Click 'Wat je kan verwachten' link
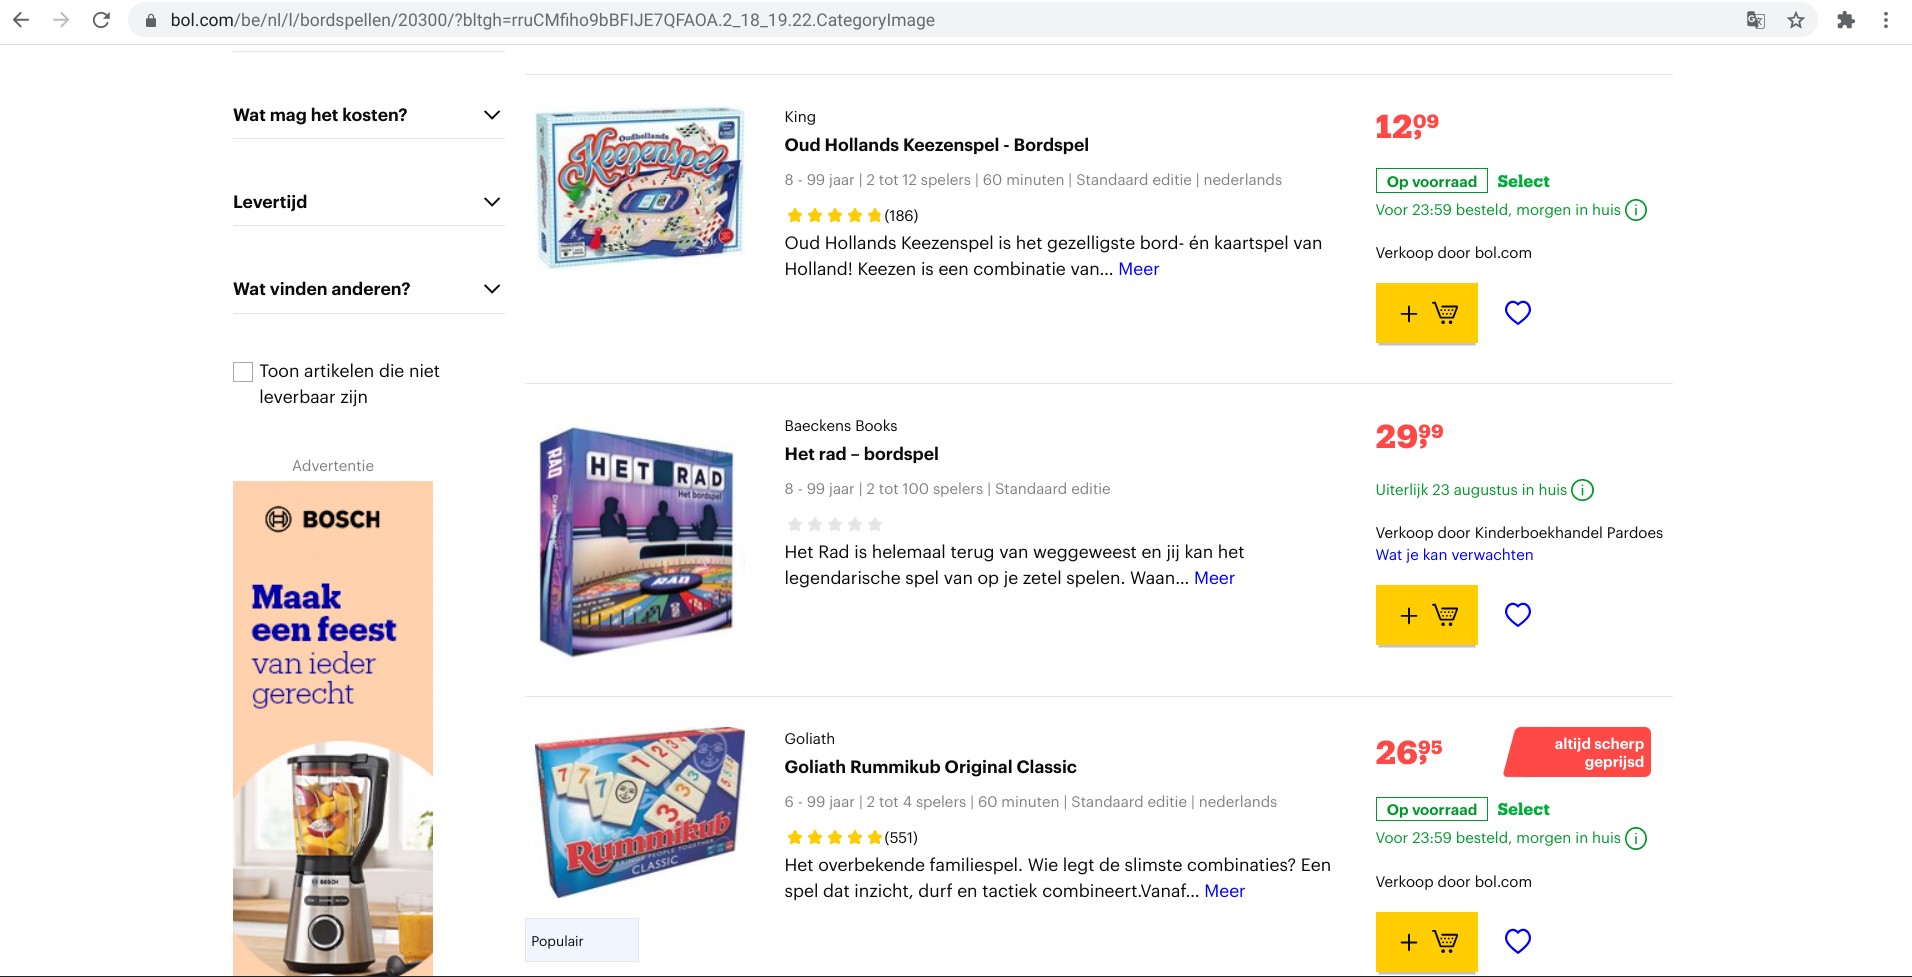The image size is (1912, 977). pyautogui.click(x=1454, y=555)
